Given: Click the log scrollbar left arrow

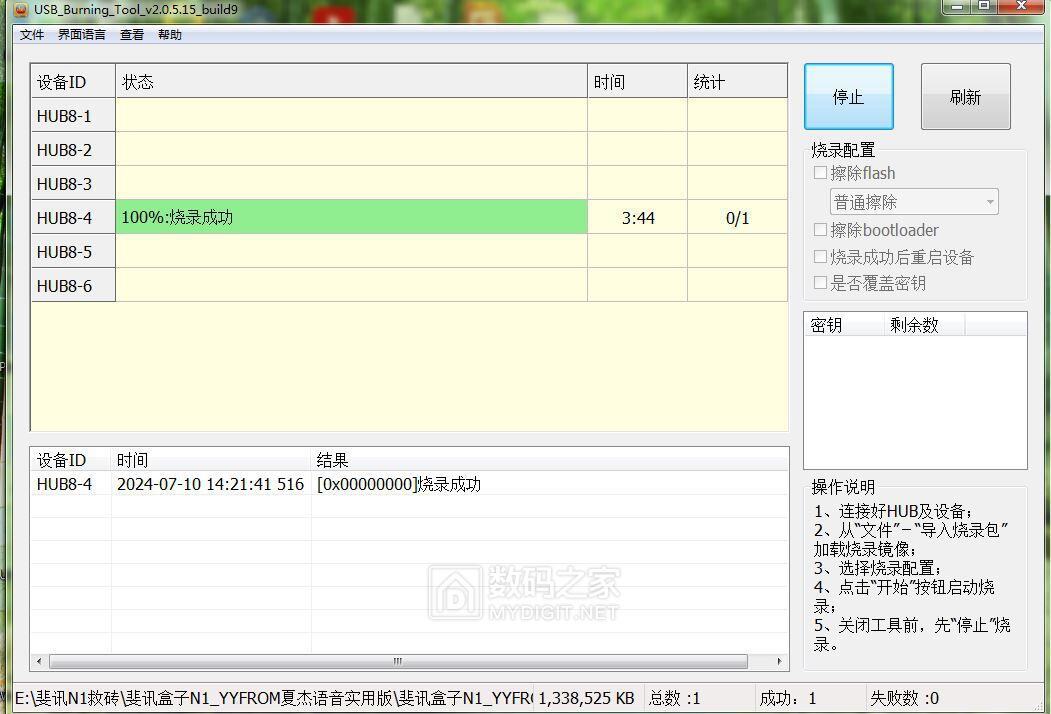Looking at the screenshot, I should tap(39, 661).
